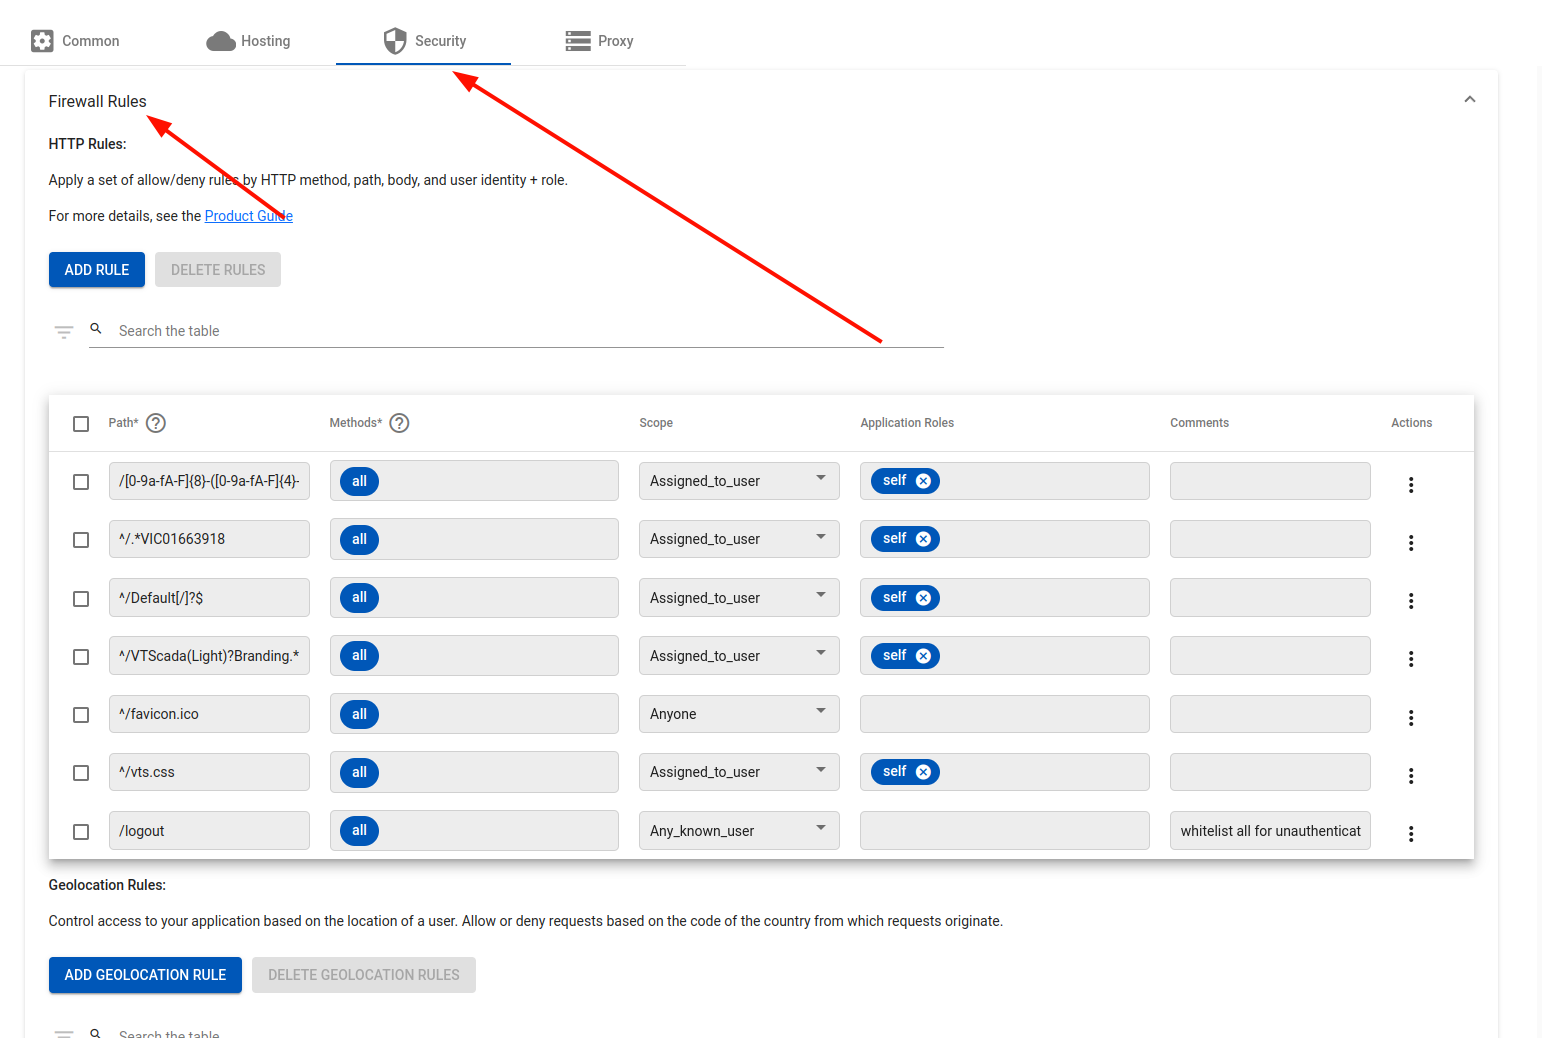Open the three-dot menu for the ^/.*VIC01663918 rule

coord(1410,543)
